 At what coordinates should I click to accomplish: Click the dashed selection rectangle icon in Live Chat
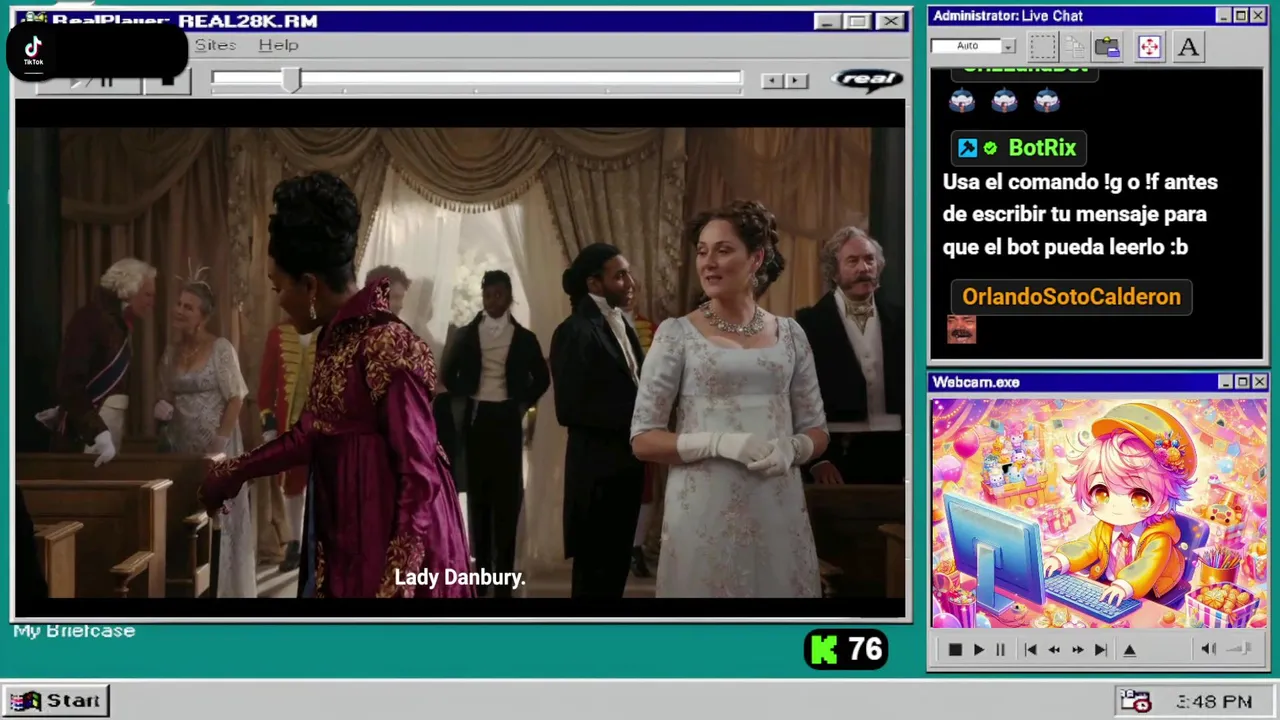[x=1043, y=46]
